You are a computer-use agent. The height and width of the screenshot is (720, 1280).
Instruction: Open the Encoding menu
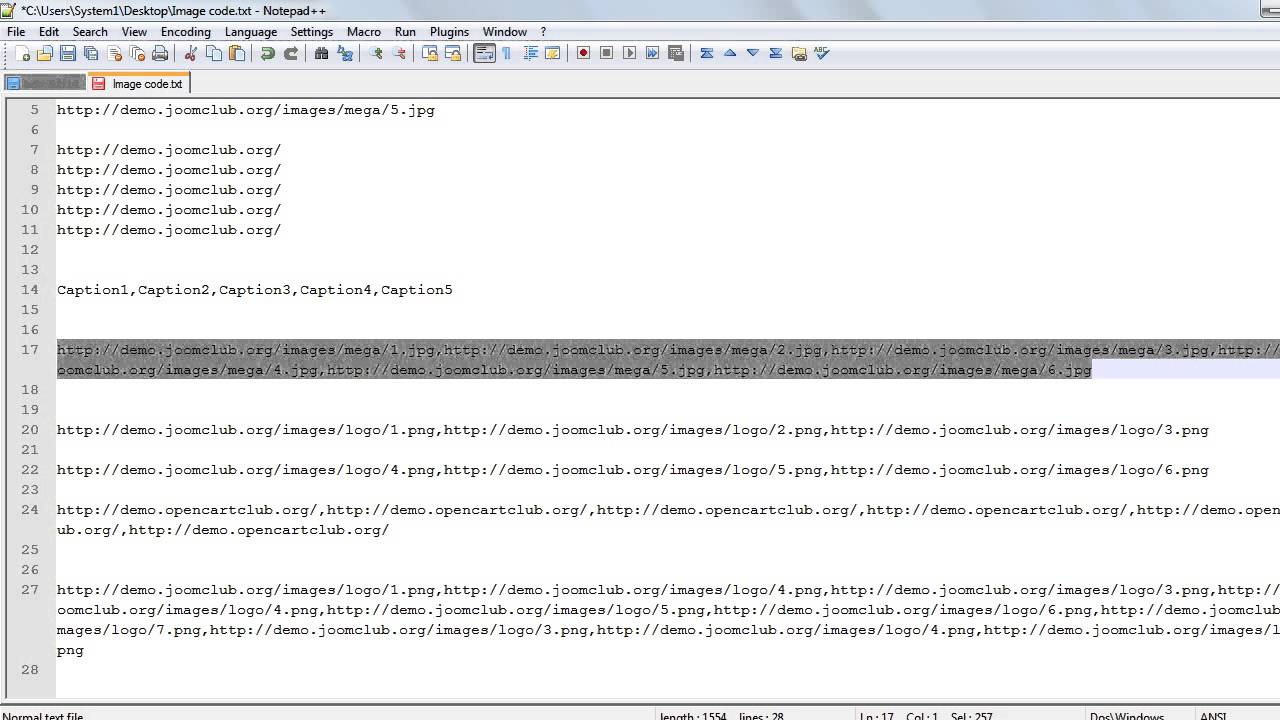pos(186,32)
